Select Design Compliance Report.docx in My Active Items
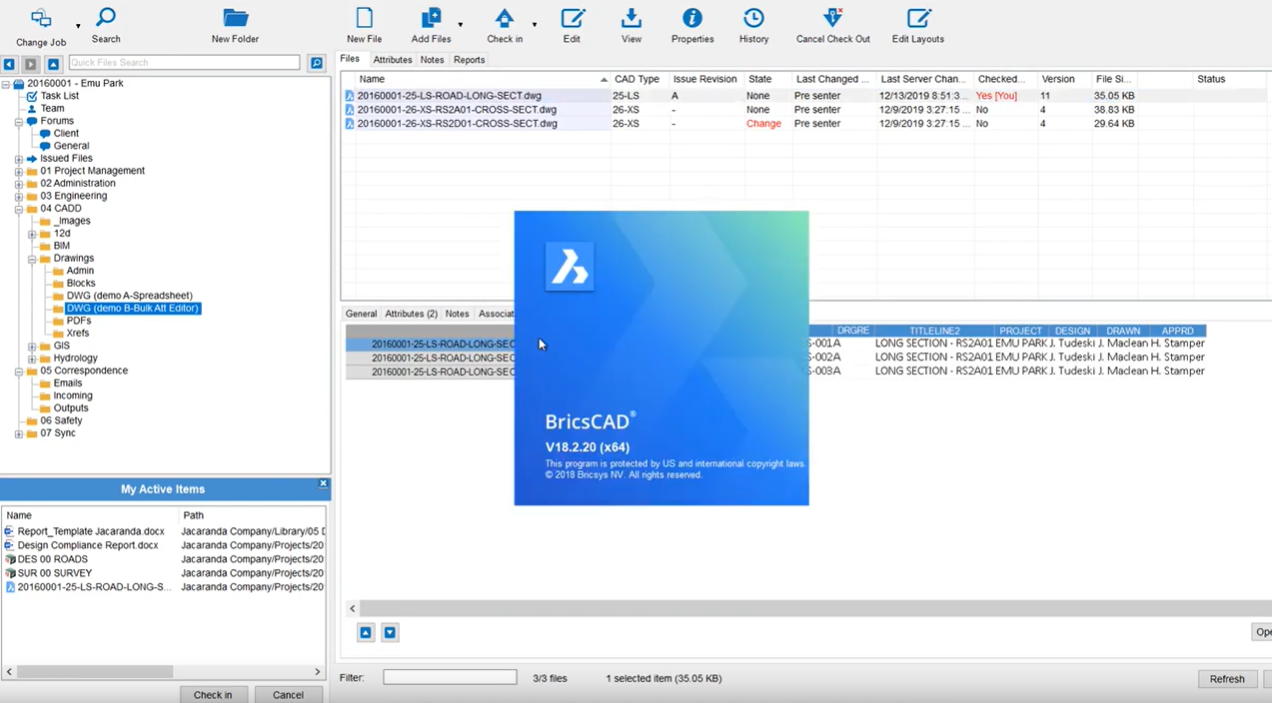This screenshot has height=703, width=1272. click(x=88, y=546)
